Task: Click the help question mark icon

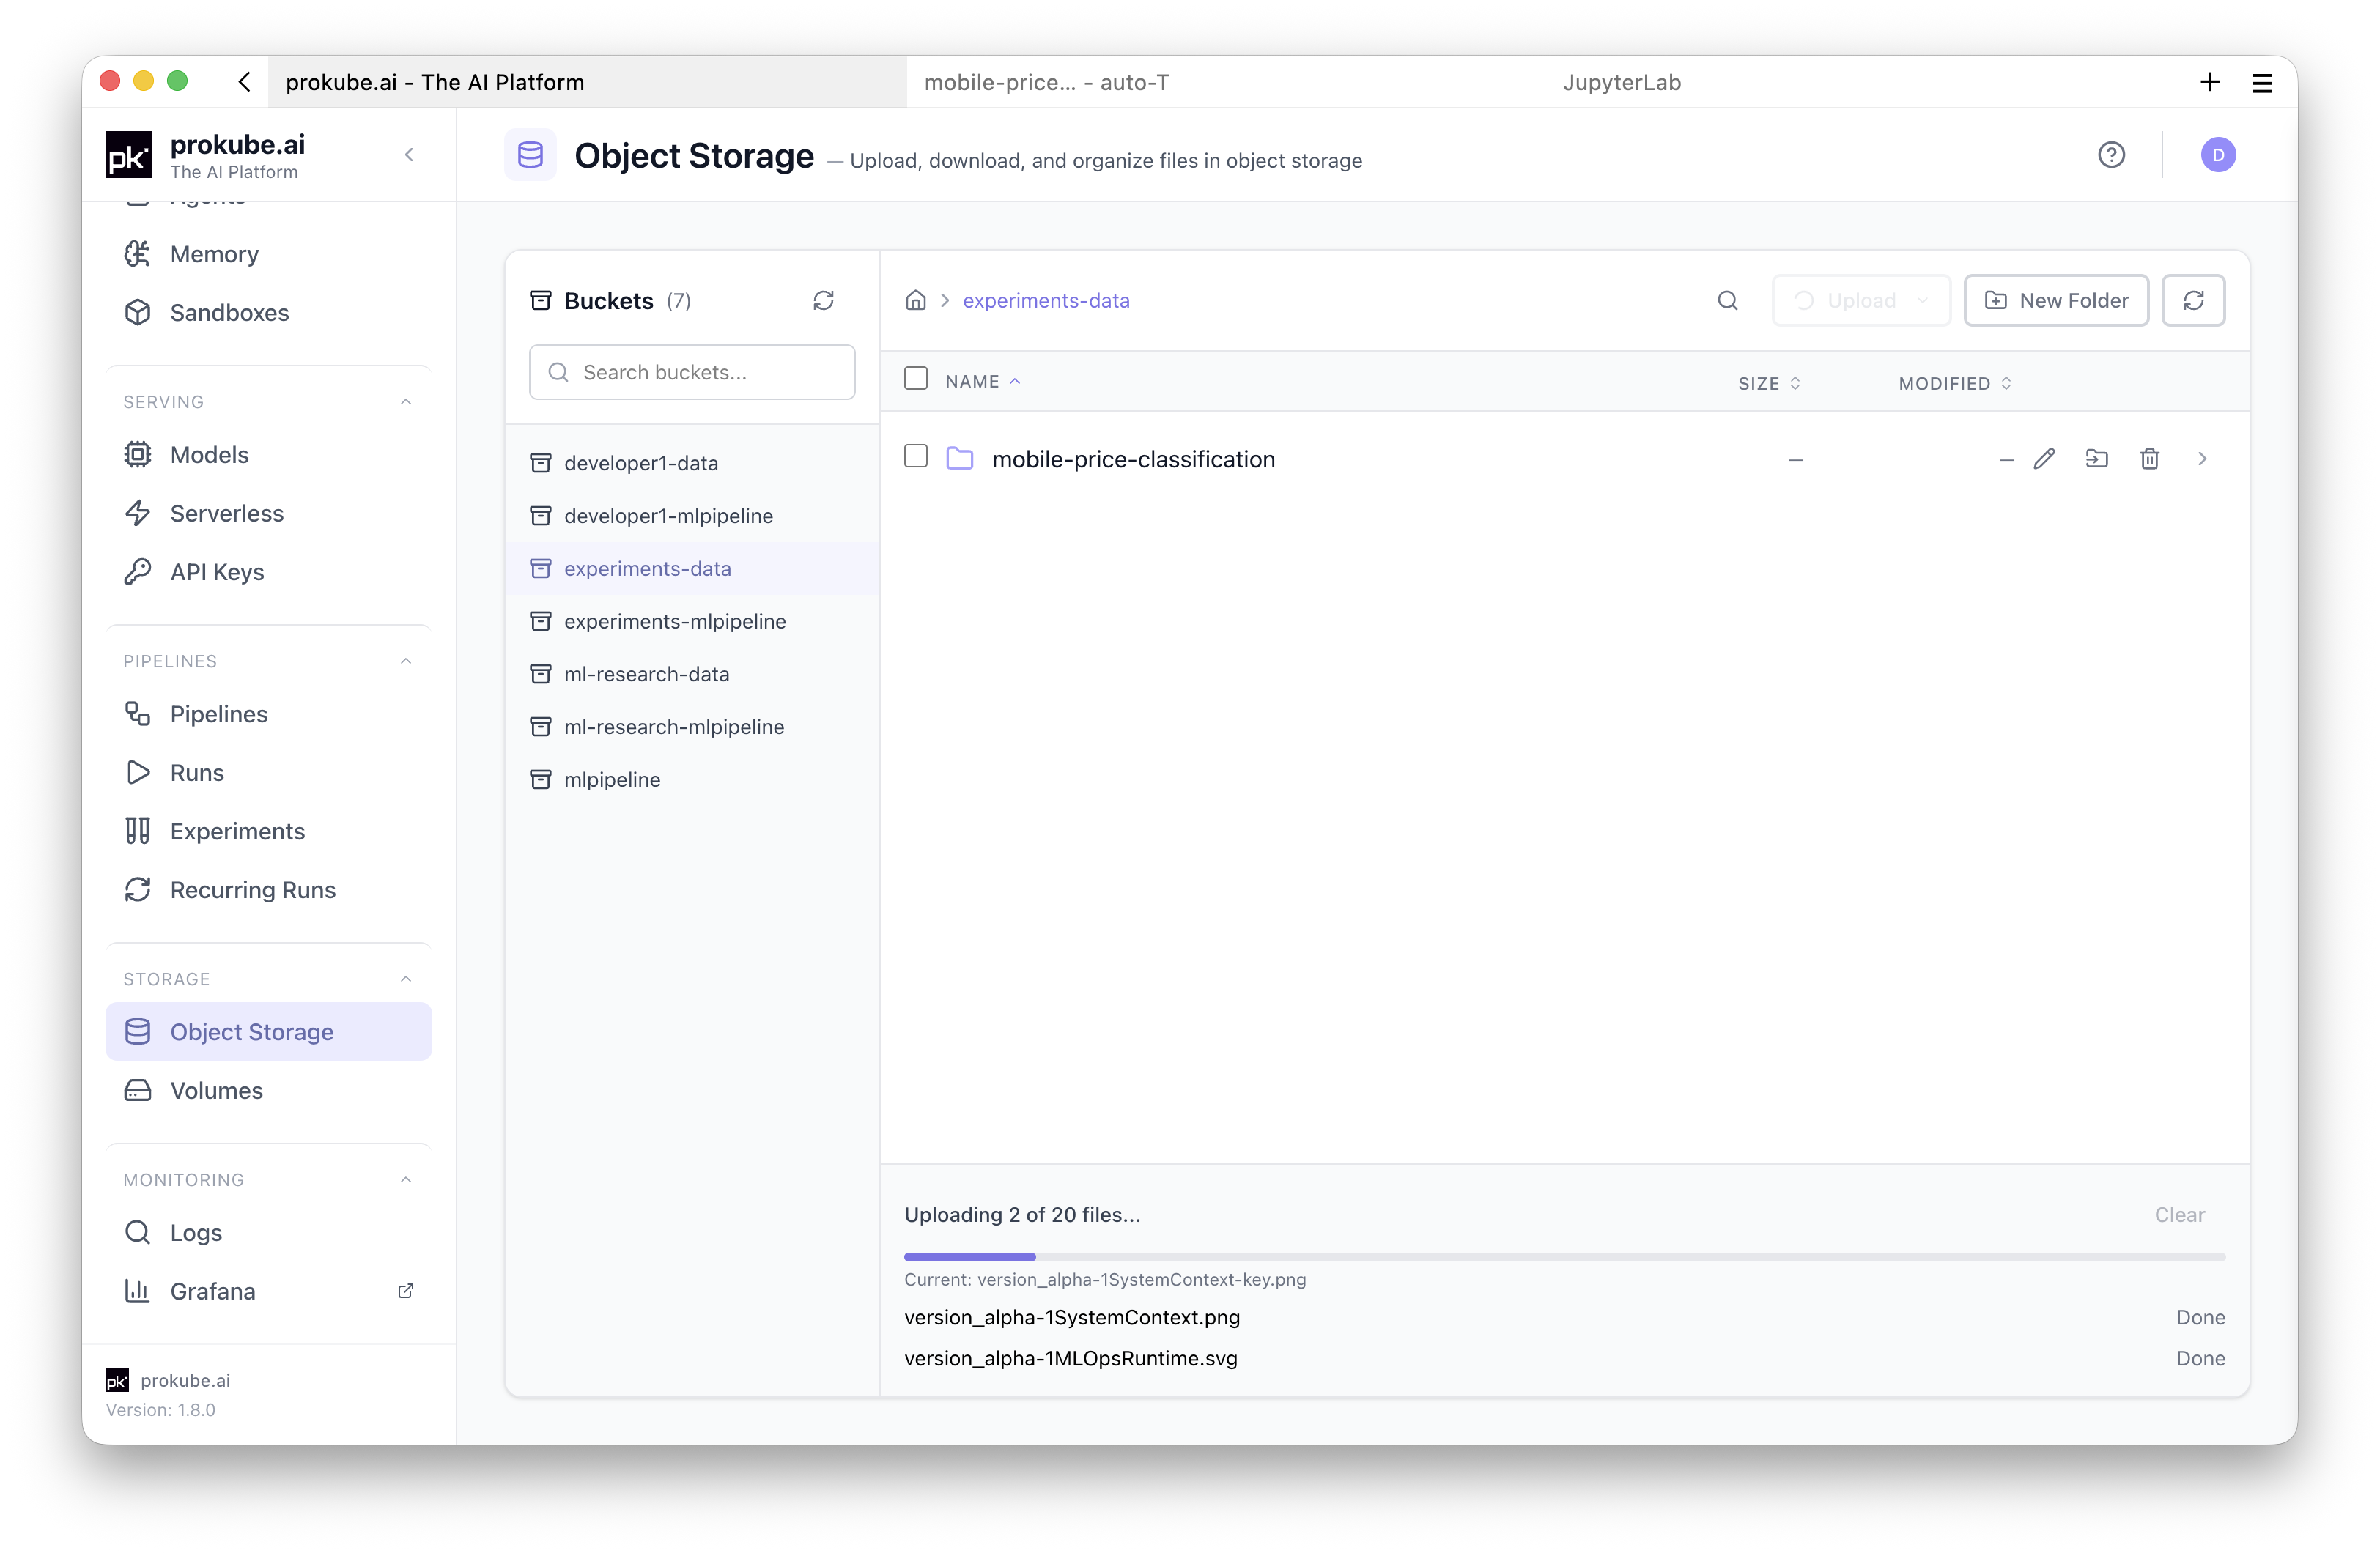Action: (2111, 155)
